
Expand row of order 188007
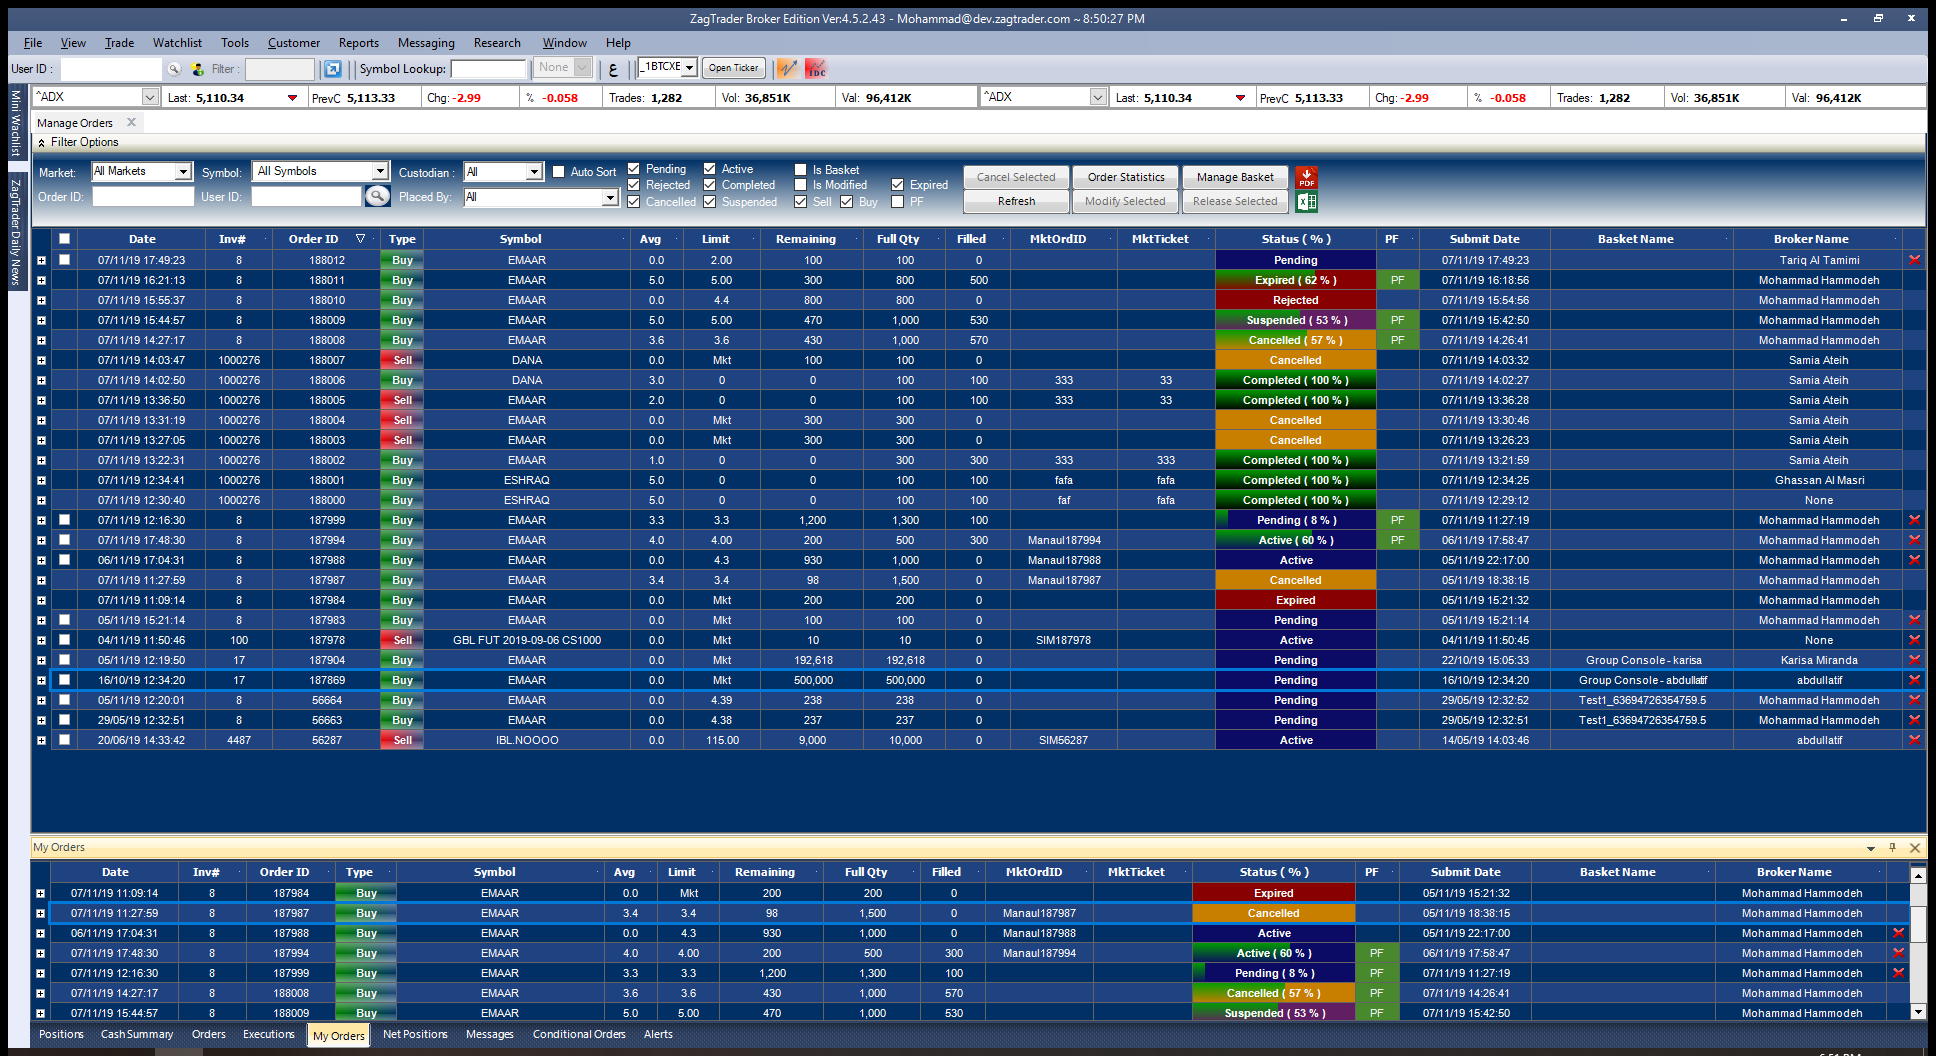(41, 360)
